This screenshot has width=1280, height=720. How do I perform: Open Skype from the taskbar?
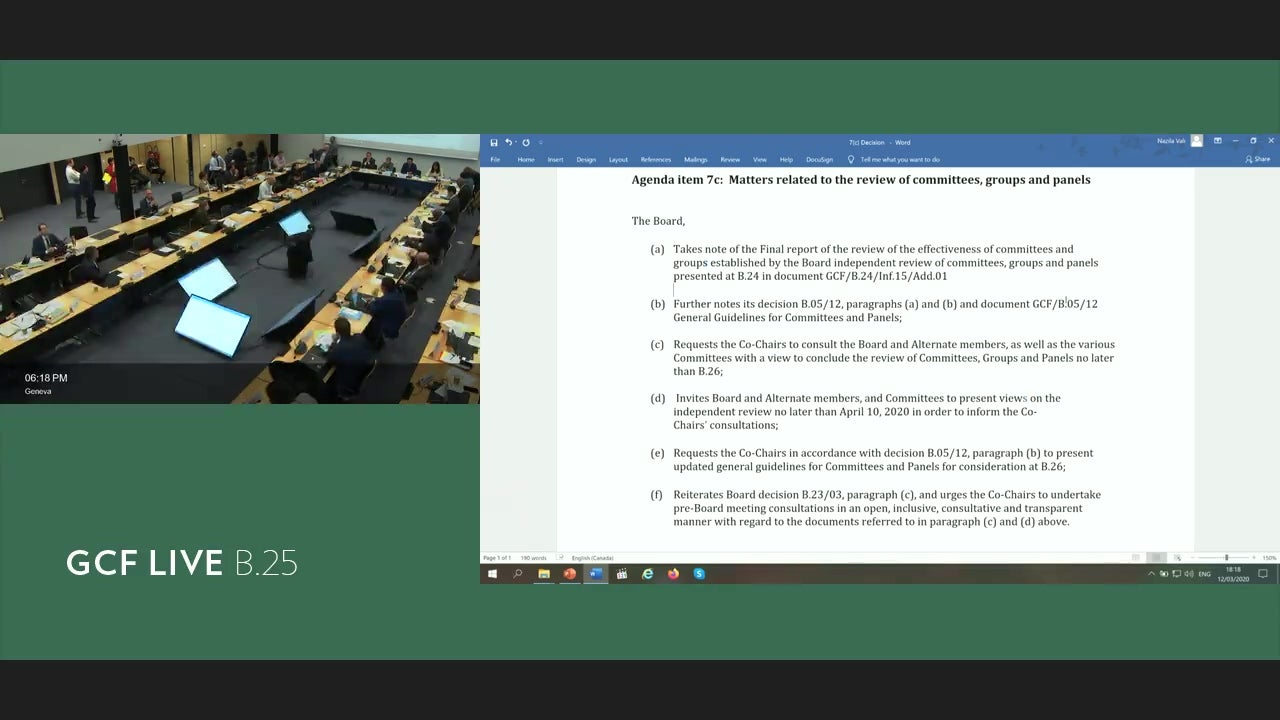699,574
